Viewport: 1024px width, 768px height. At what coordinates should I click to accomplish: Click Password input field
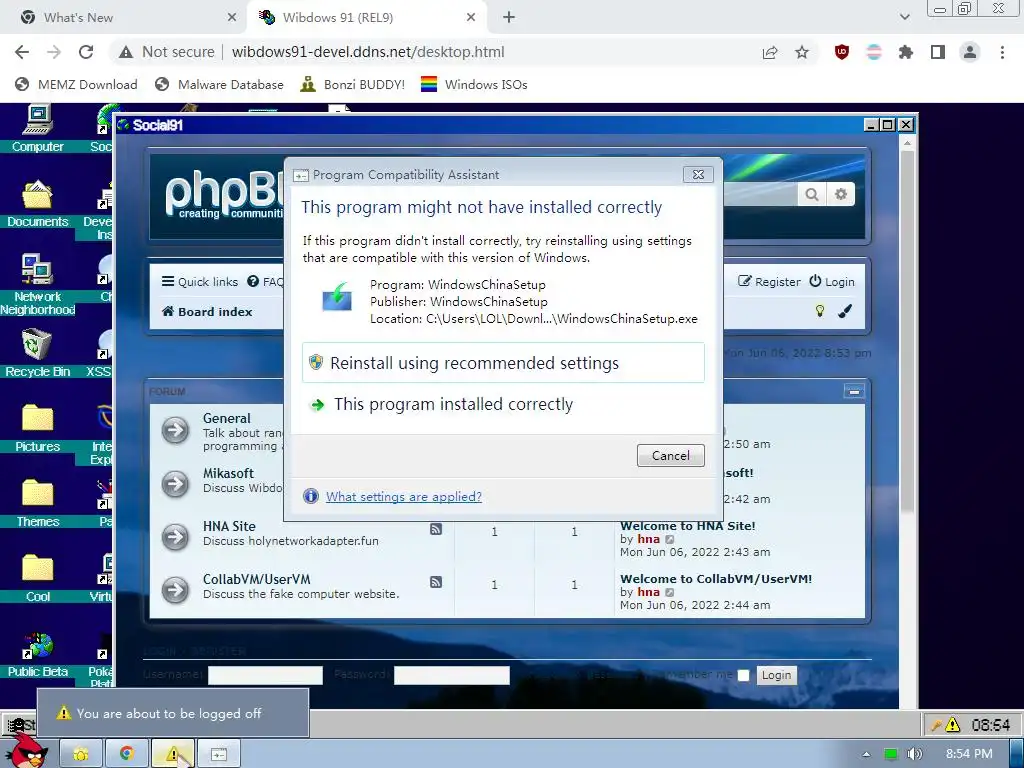pyautogui.click(x=451, y=675)
